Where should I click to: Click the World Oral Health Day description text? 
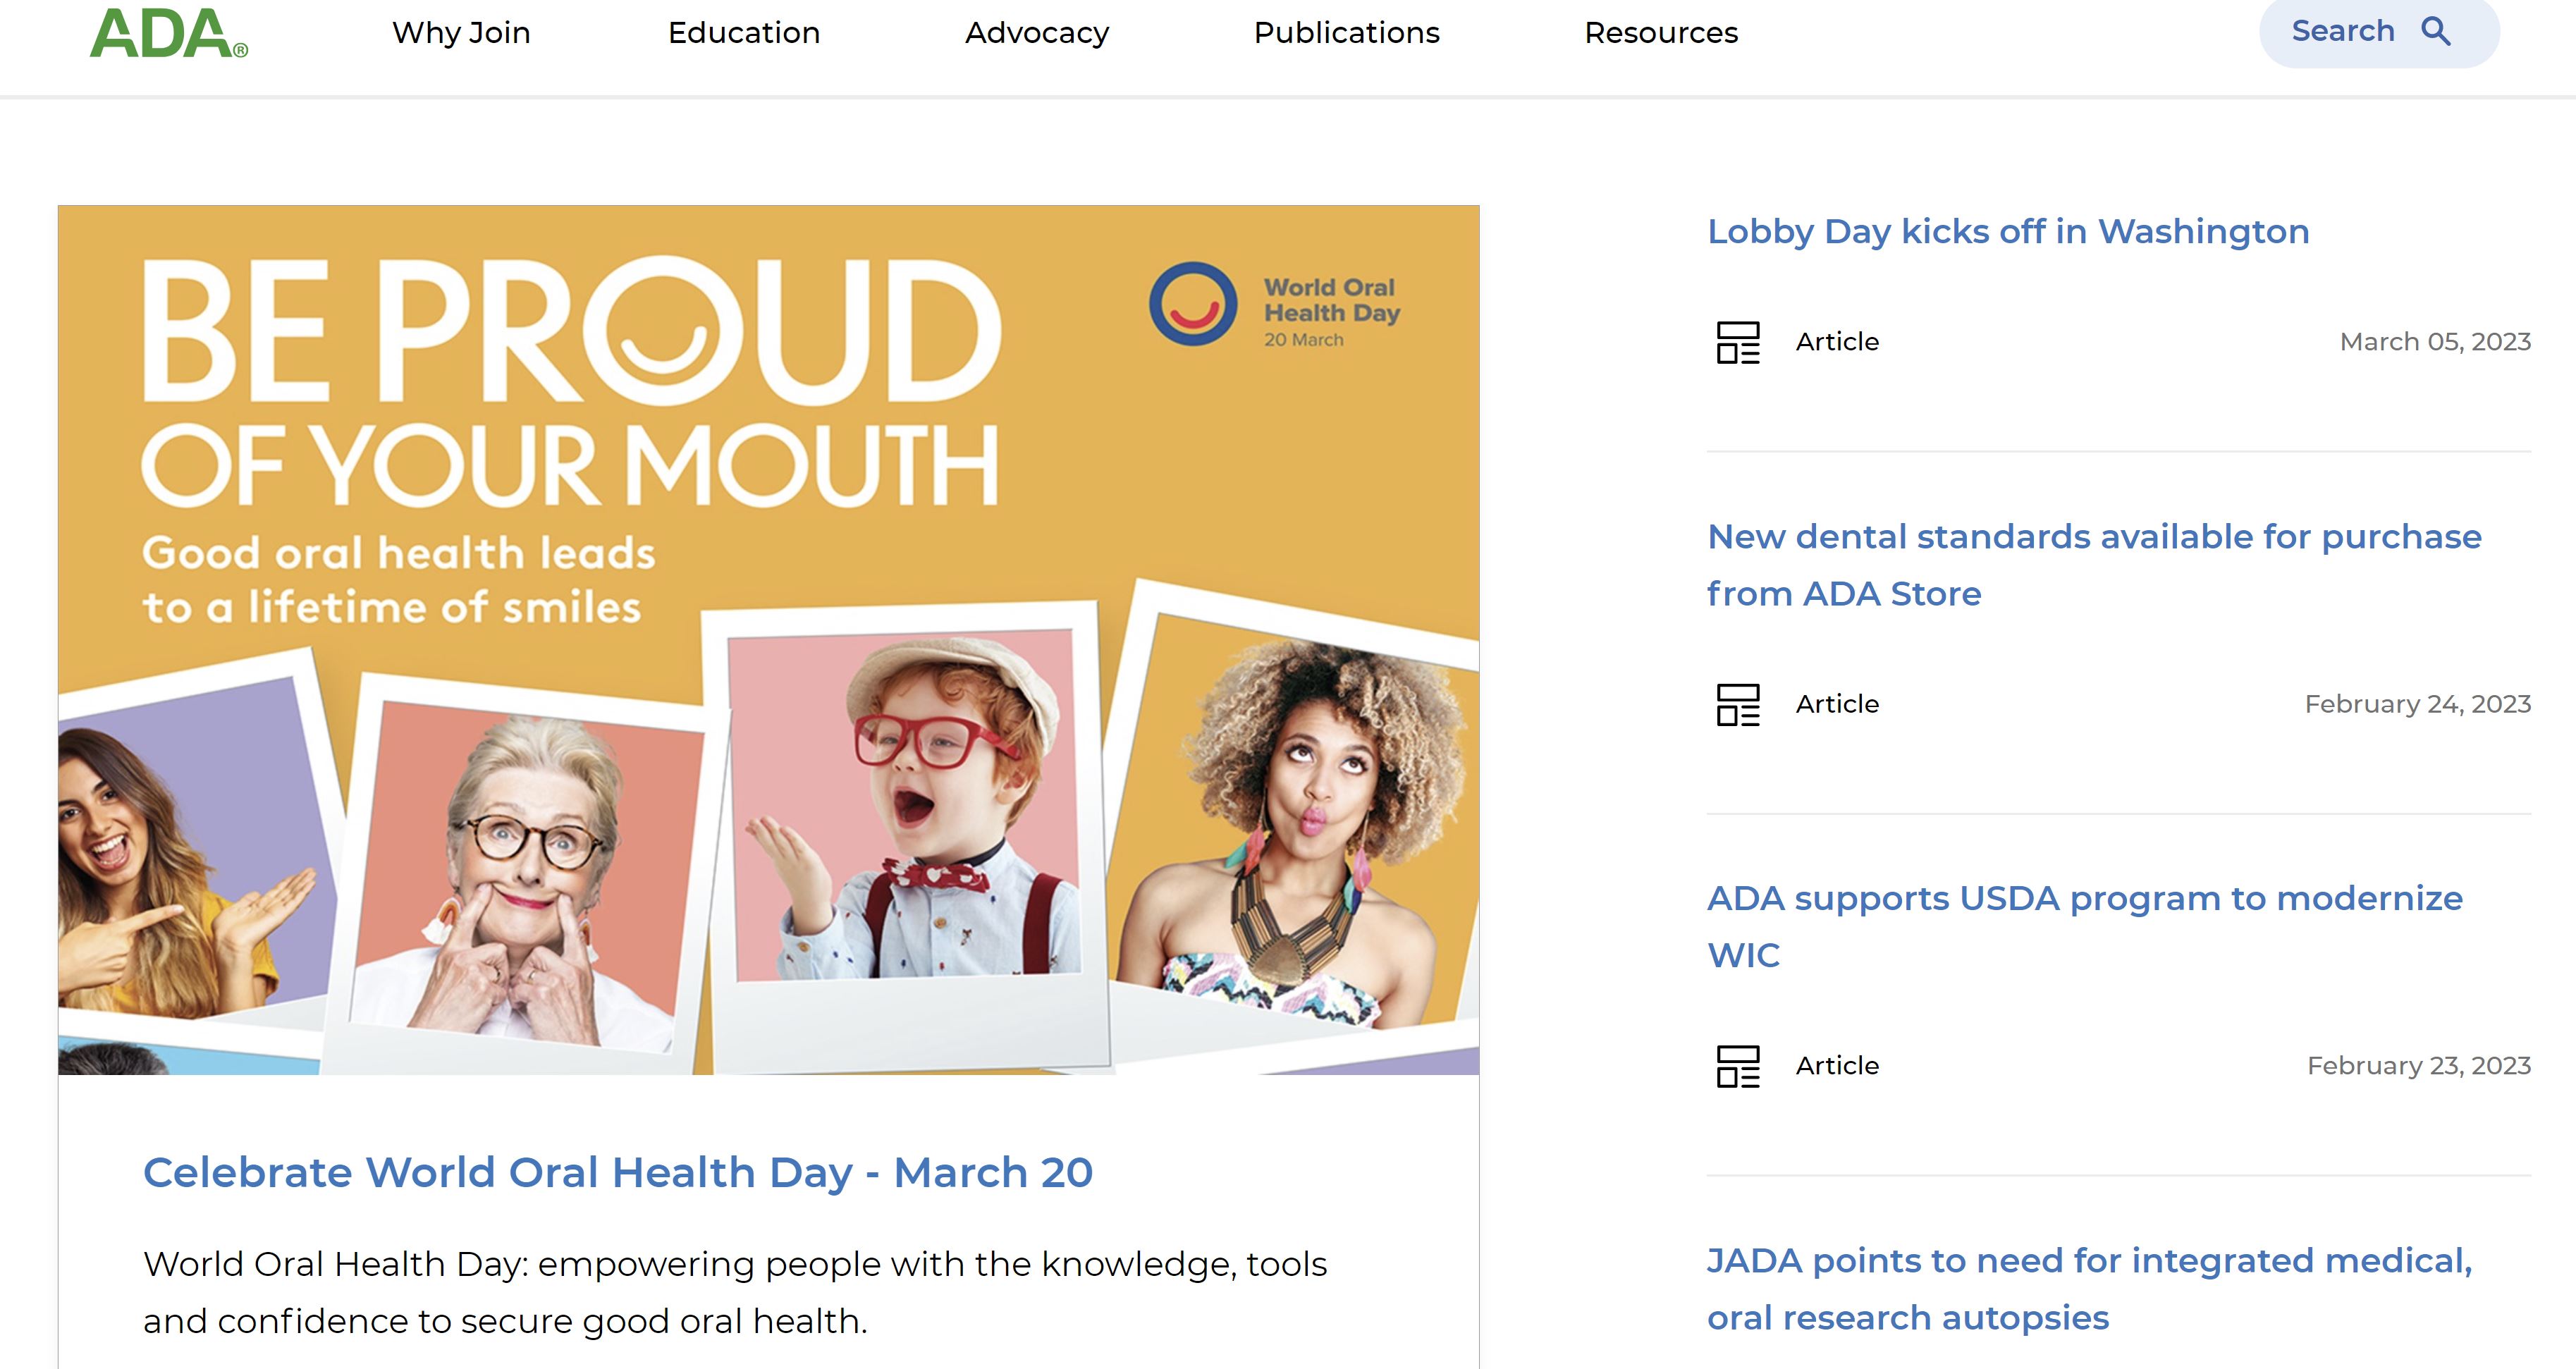734,1292
